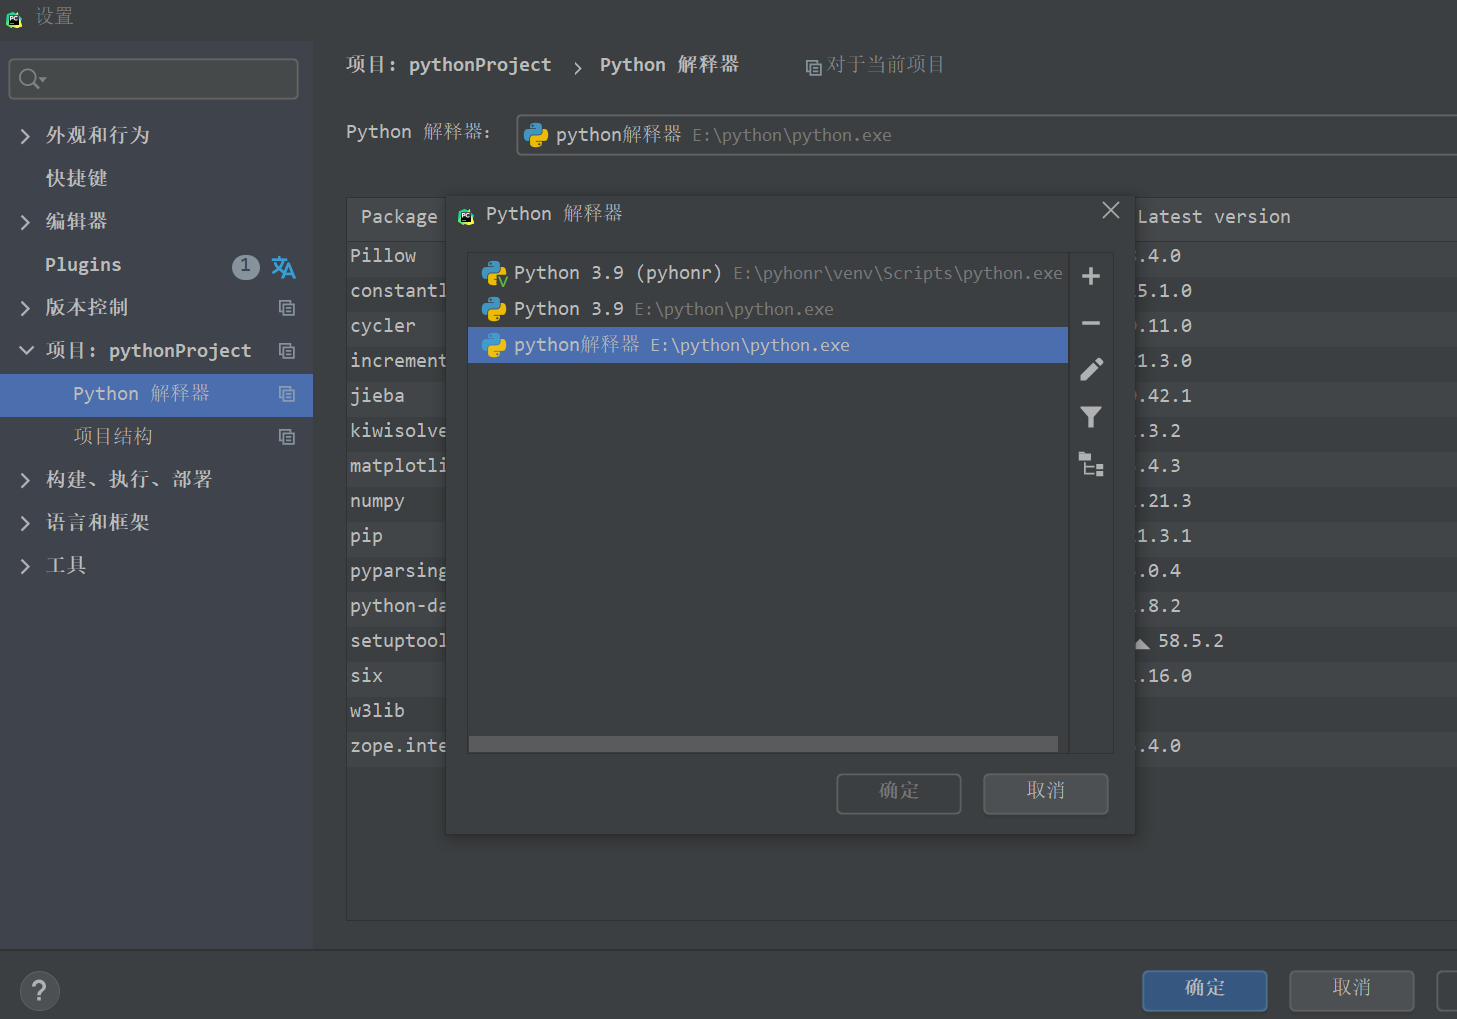Click the settings search input field

pyautogui.click(x=153, y=79)
